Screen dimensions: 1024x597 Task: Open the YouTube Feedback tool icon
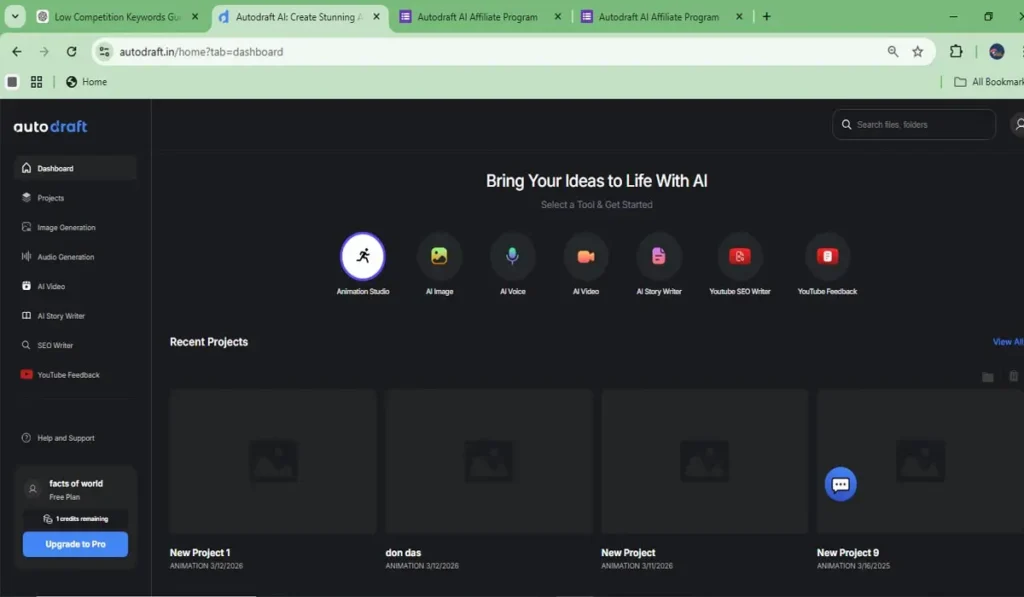[x=827, y=256]
